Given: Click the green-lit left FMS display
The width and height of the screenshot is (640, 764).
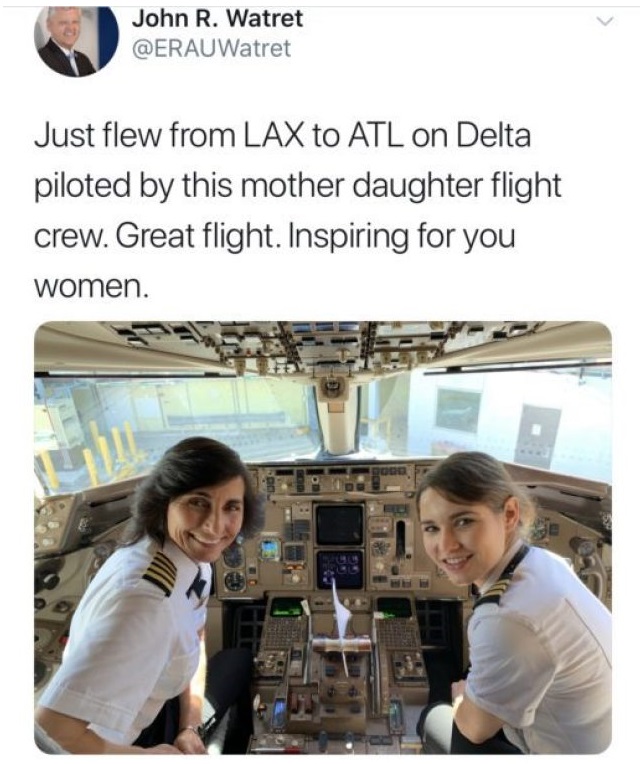Looking at the screenshot, I should [287, 607].
